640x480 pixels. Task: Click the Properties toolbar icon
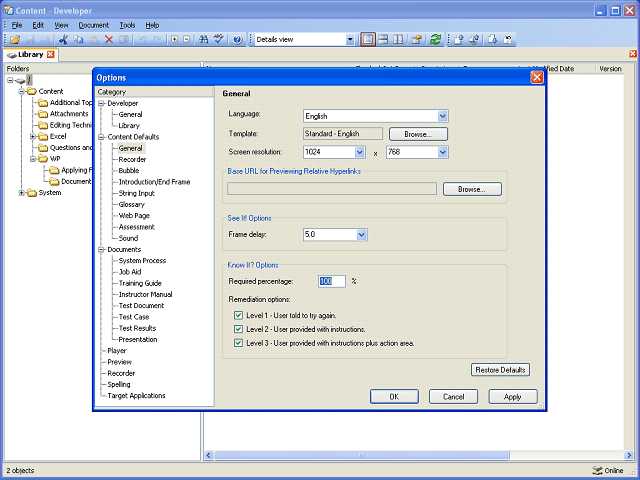(x=416, y=40)
